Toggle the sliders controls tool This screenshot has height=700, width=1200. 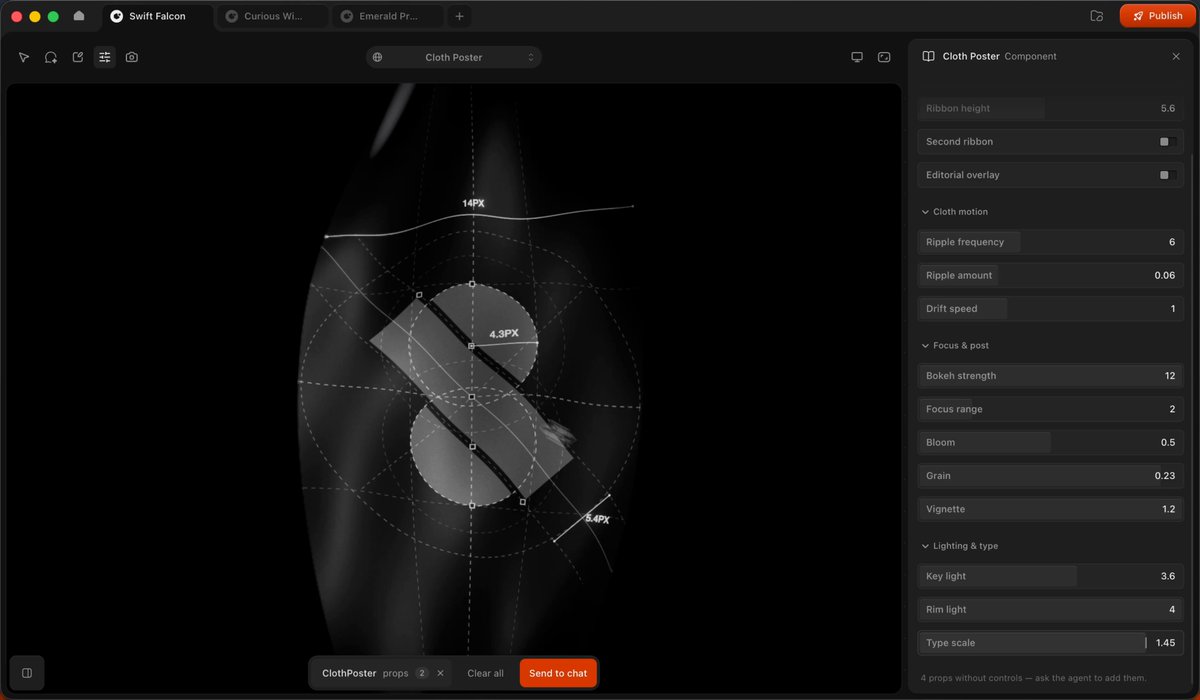[105, 57]
